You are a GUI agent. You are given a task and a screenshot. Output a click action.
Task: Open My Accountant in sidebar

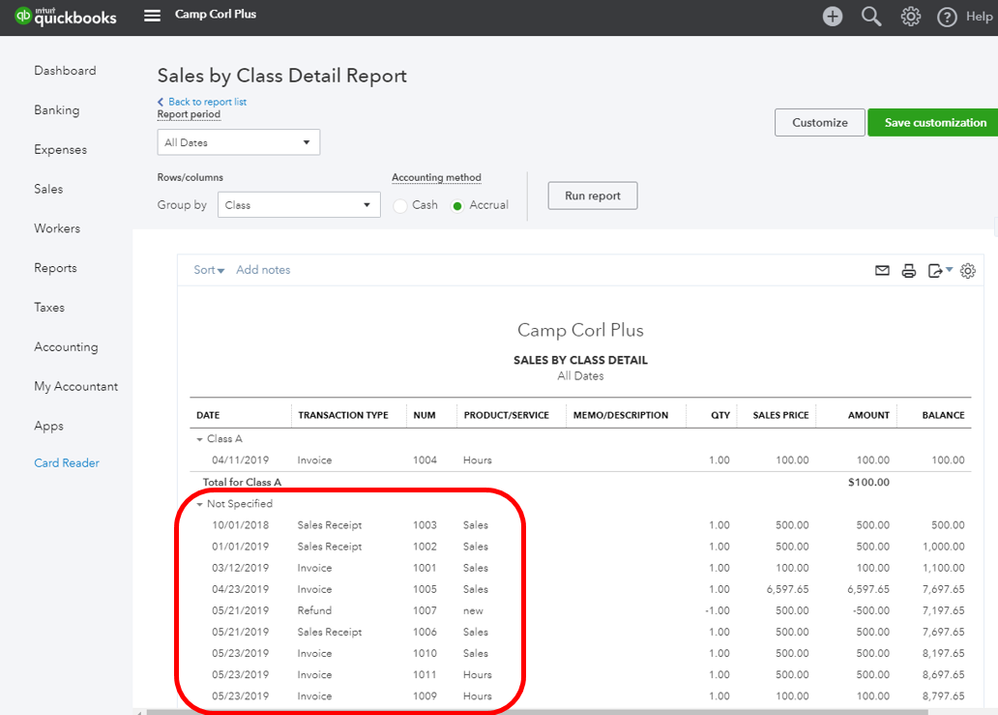tap(76, 386)
